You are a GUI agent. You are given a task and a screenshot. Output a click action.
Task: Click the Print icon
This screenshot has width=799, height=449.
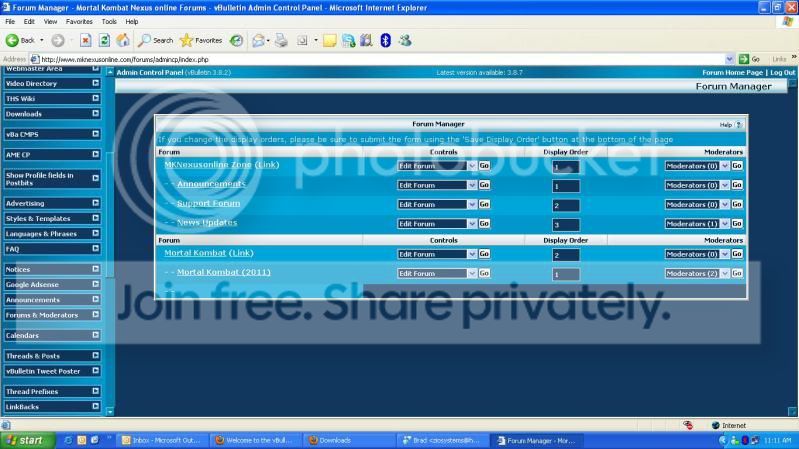281,40
